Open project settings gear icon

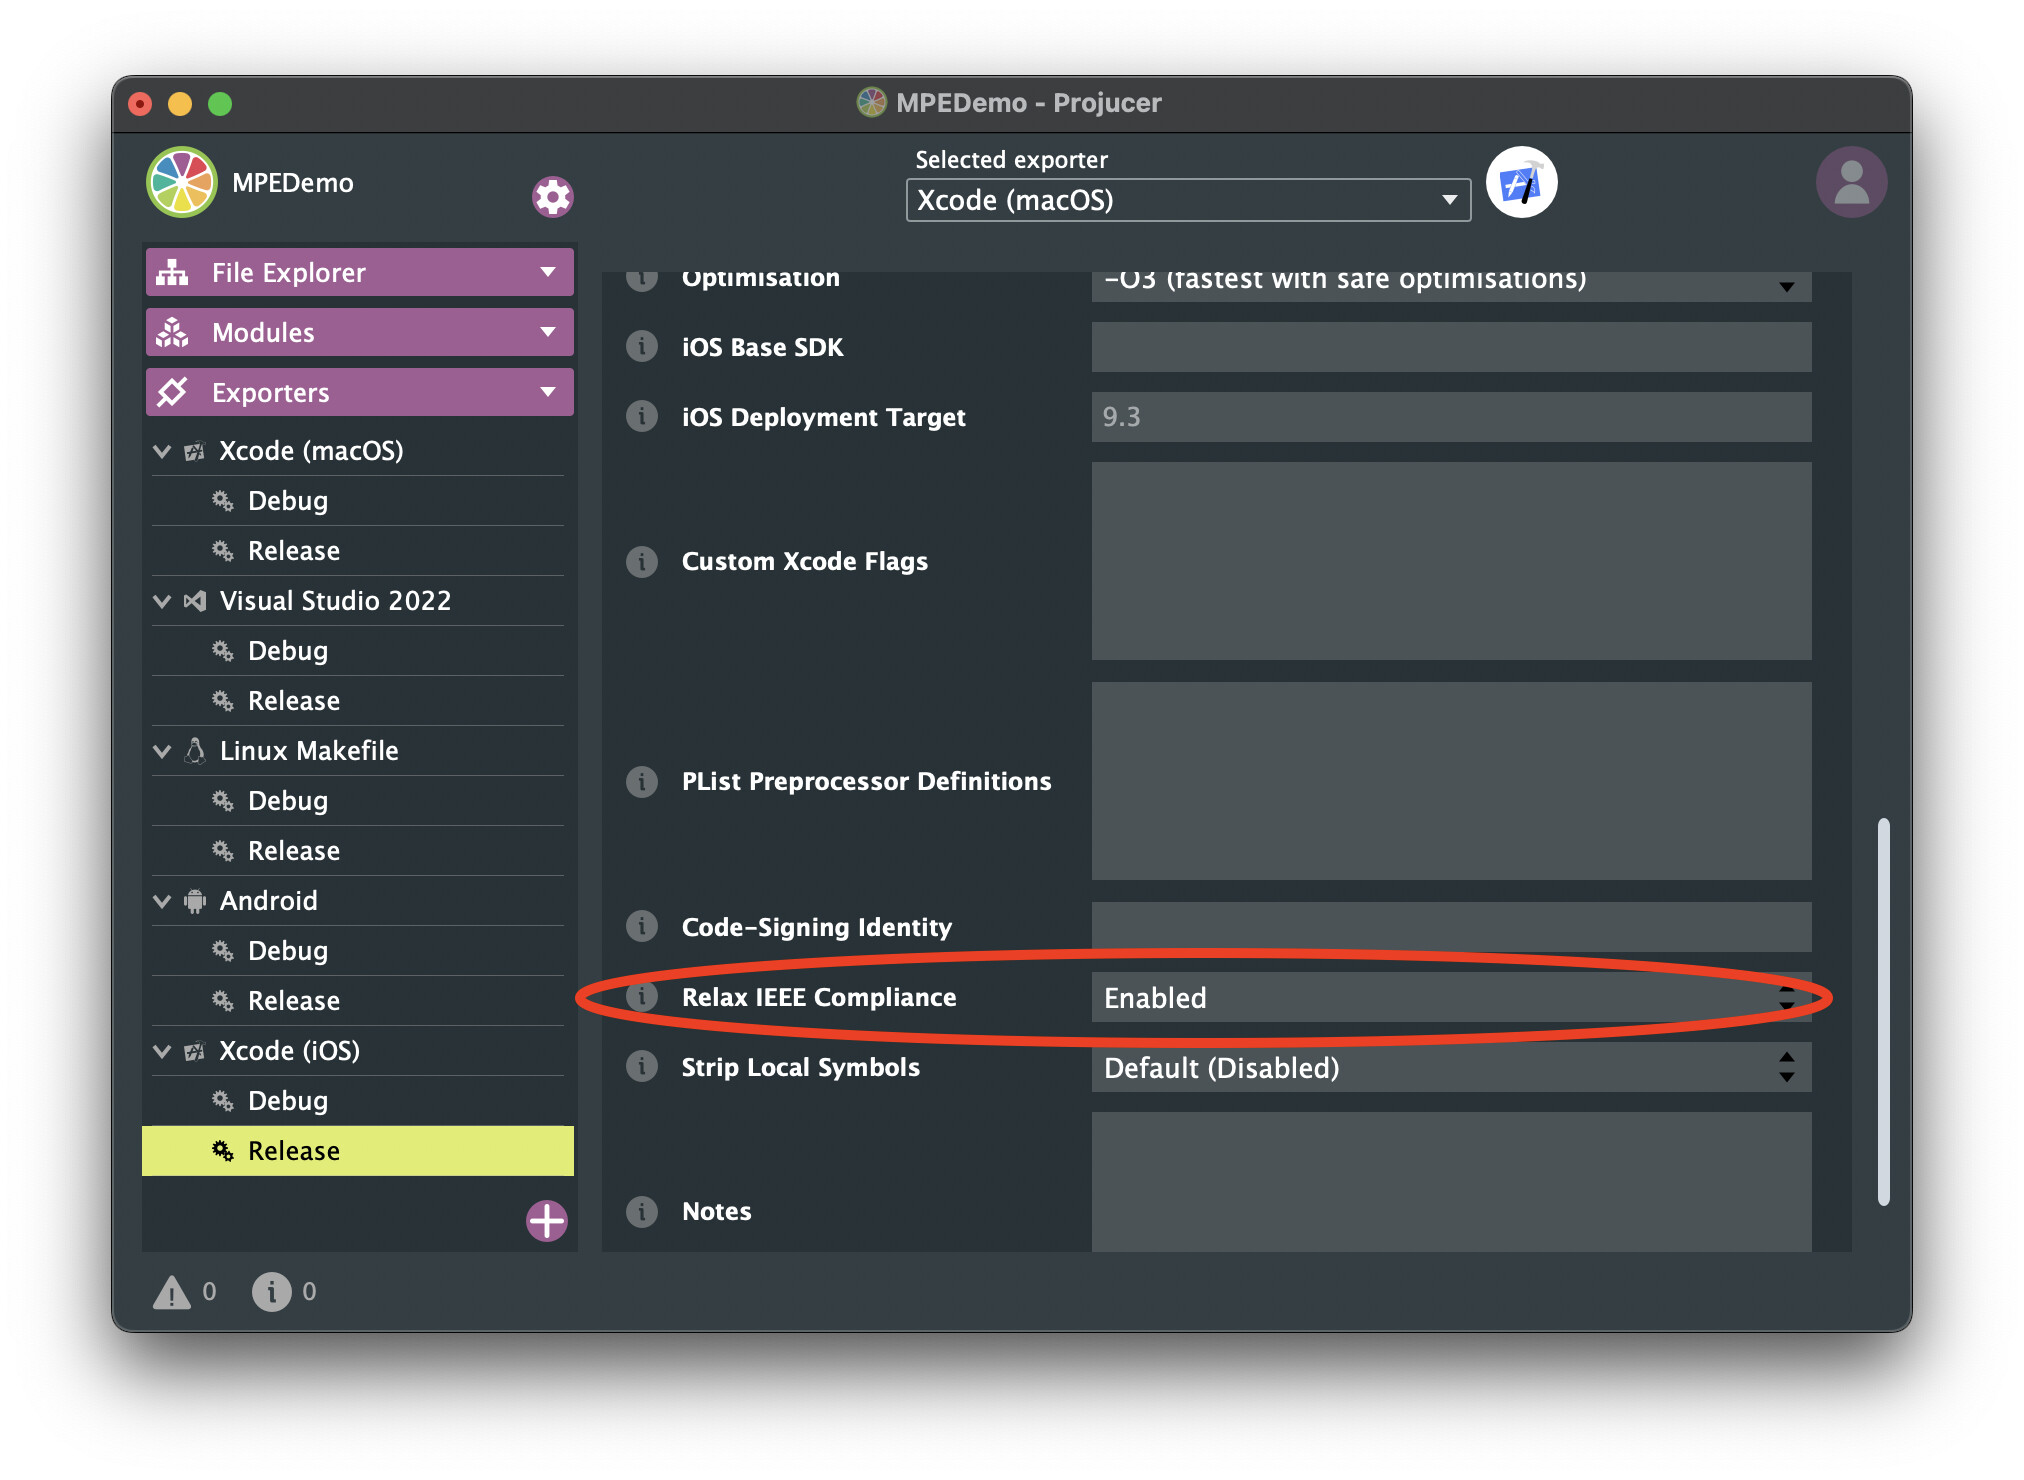point(552,197)
